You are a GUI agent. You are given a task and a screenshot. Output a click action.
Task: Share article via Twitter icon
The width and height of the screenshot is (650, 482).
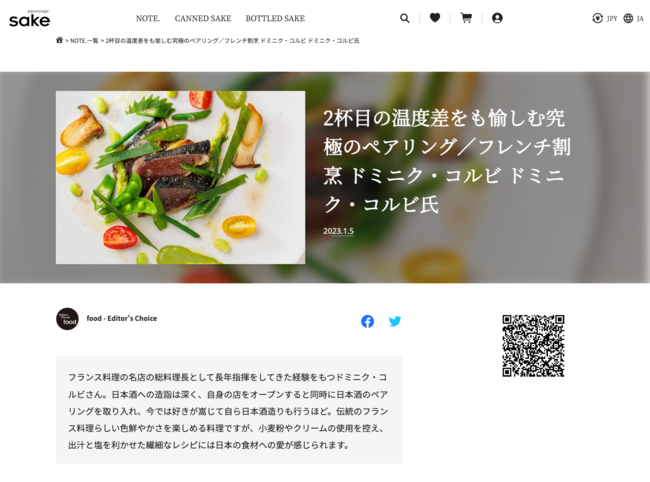395,321
